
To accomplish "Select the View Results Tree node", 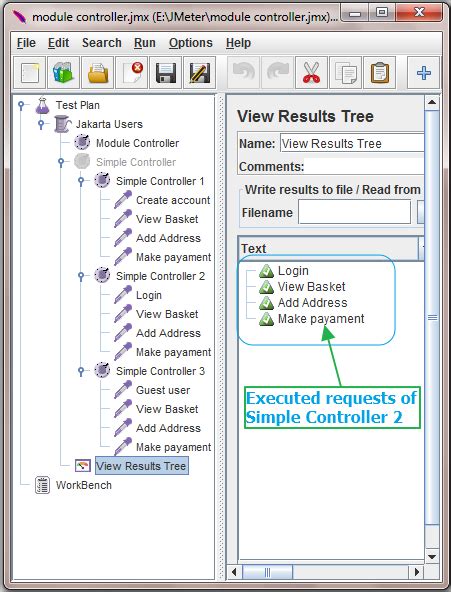I will (141, 466).
